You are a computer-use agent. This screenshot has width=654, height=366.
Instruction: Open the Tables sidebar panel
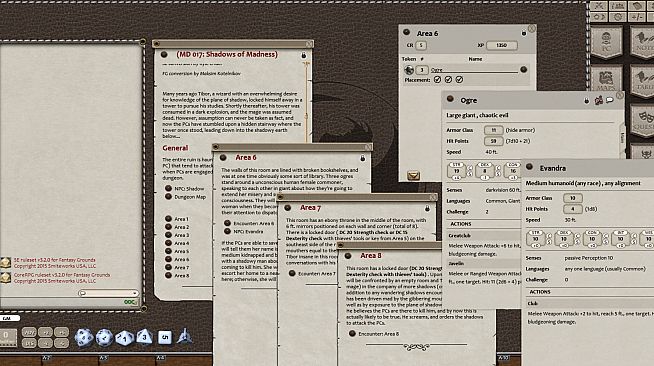pyautogui.click(x=642, y=81)
